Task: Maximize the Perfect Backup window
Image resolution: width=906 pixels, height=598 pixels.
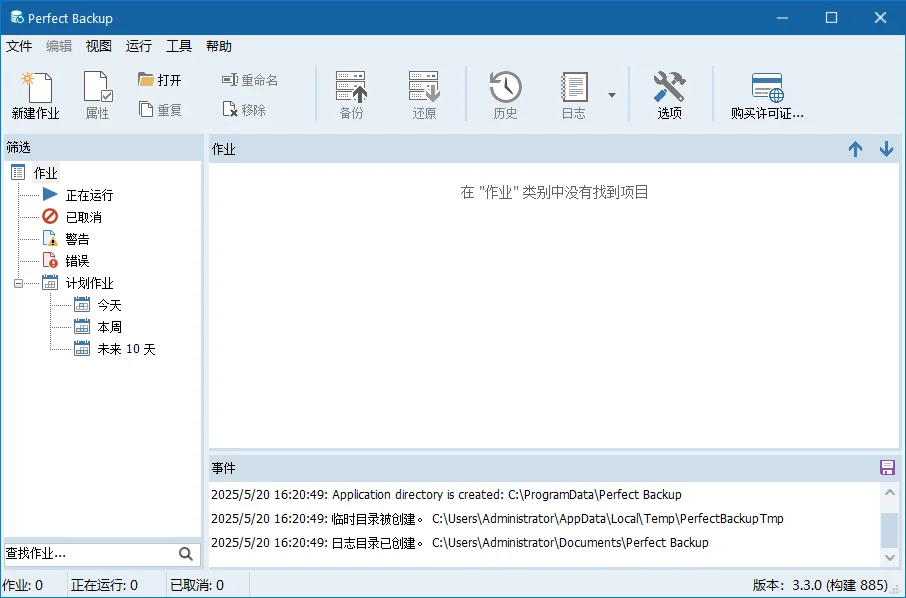Action: click(831, 18)
